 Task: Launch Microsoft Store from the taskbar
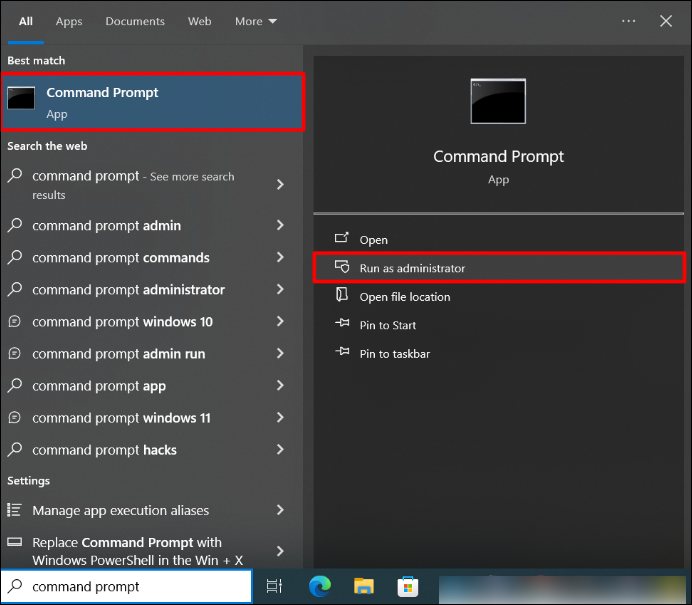tap(408, 587)
